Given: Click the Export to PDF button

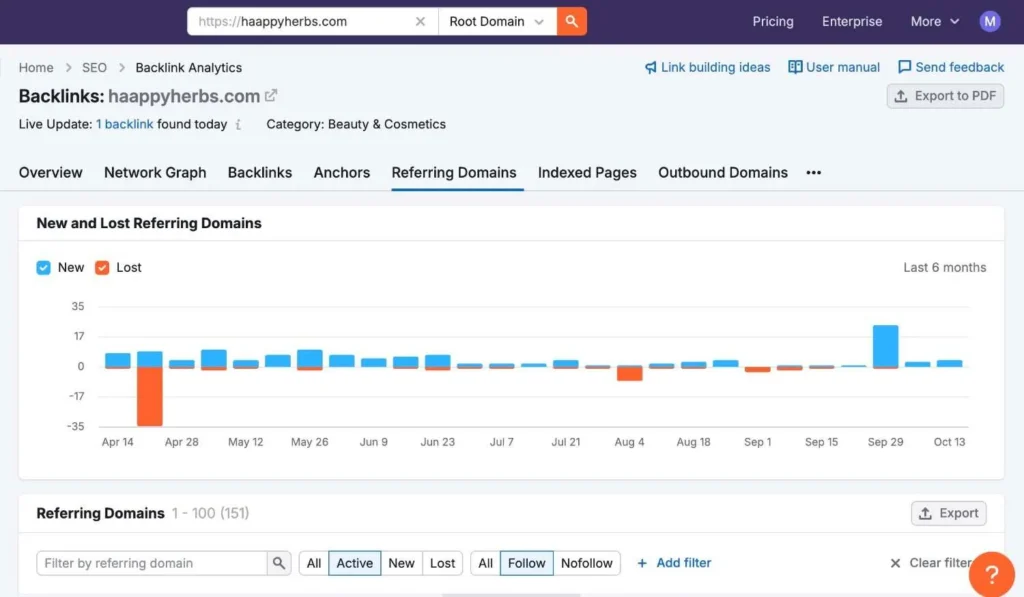Looking at the screenshot, I should (x=945, y=96).
